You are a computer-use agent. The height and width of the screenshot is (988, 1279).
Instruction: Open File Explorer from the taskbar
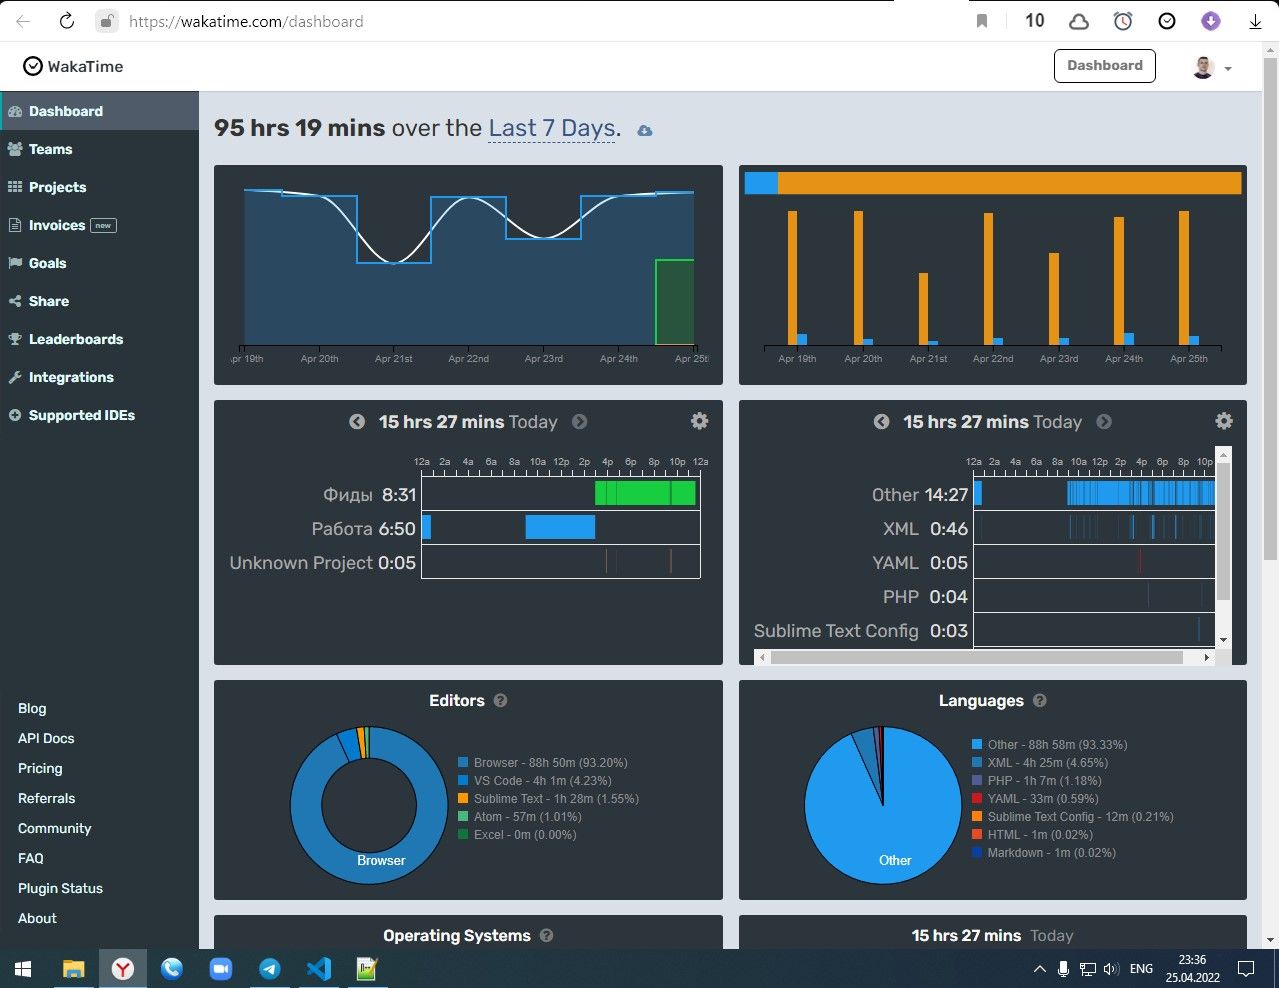point(74,968)
